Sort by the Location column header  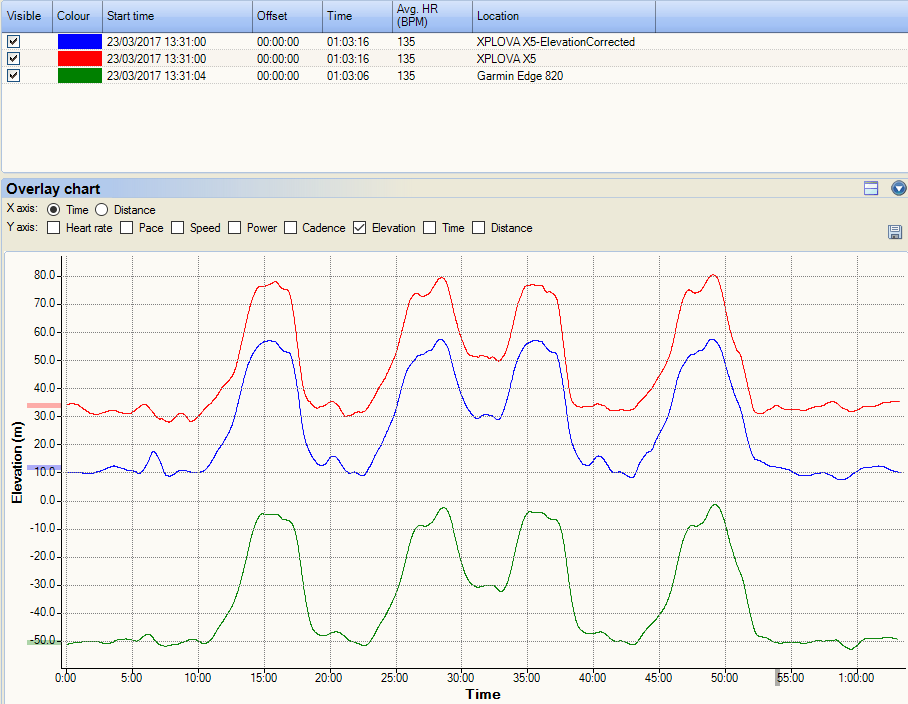coord(563,16)
